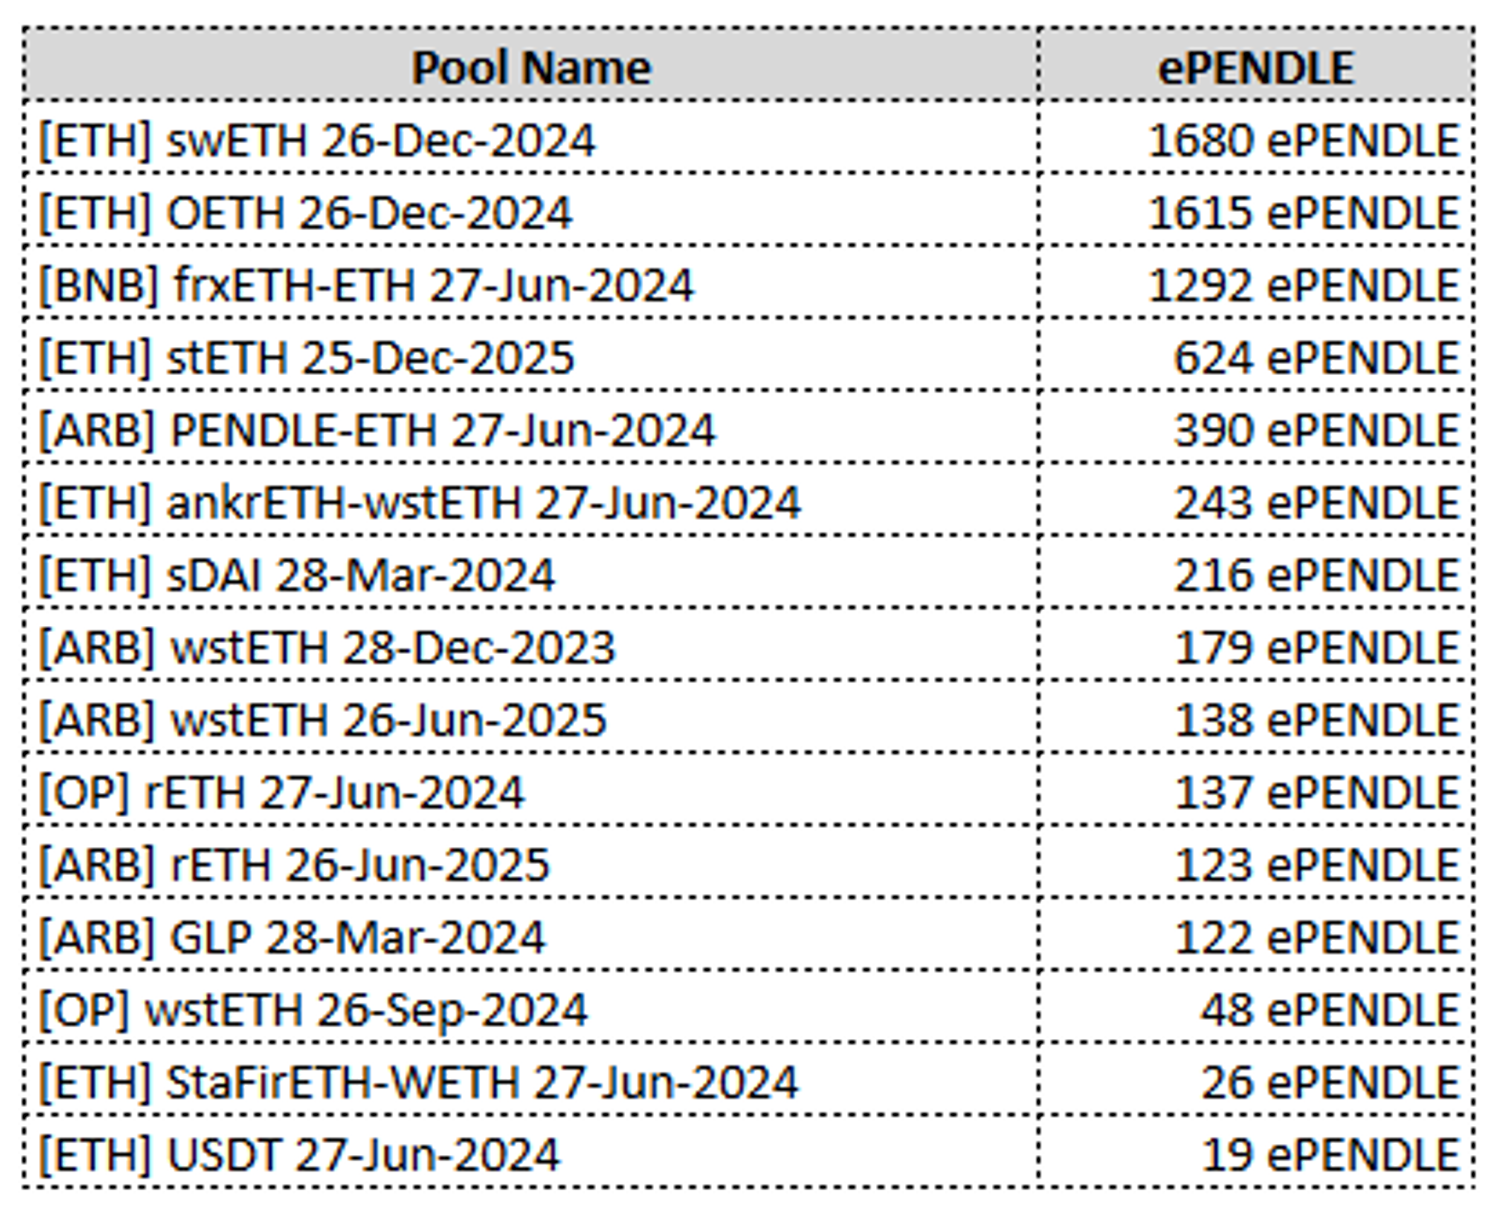Select the OETH 26-Dec-2024 pool cell

tap(305, 213)
